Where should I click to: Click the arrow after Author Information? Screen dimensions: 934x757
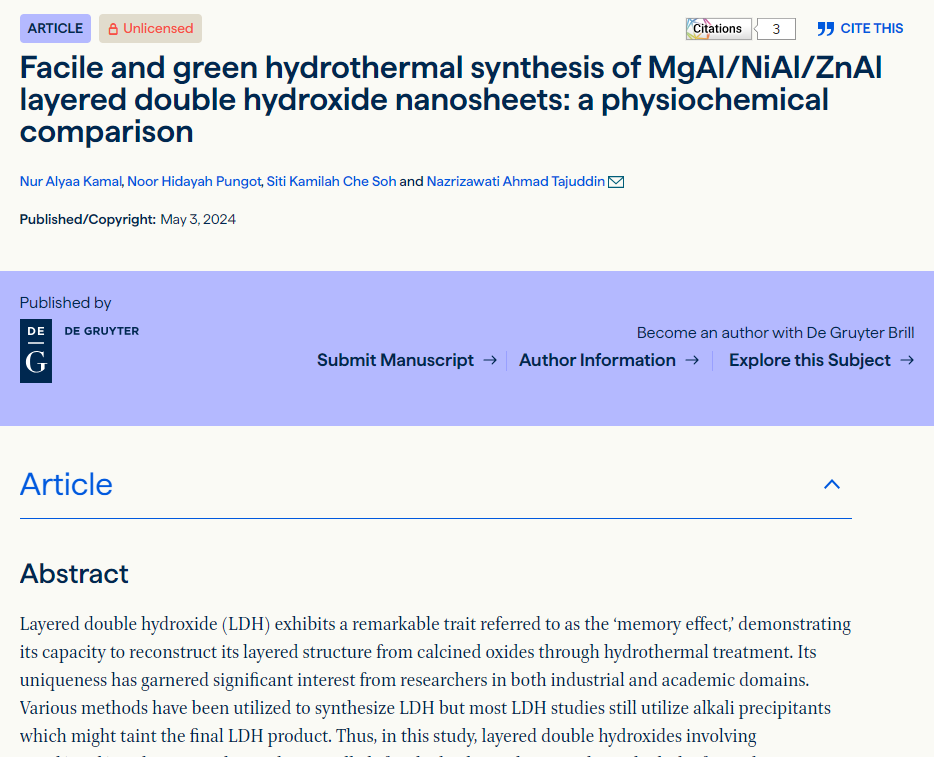[x=692, y=360]
